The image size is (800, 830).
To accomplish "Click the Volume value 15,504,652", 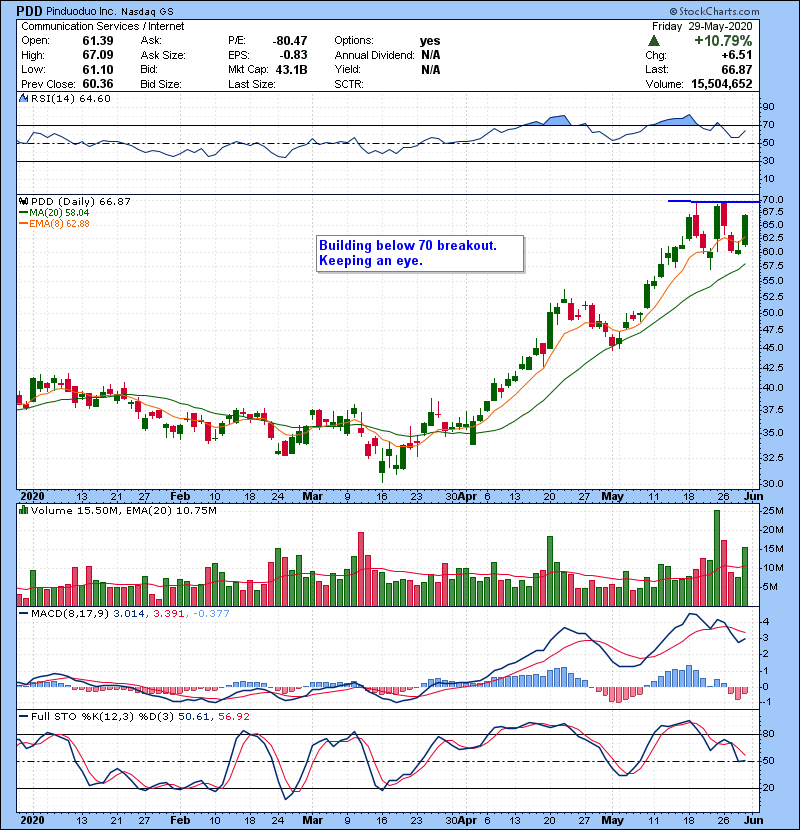I will [x=722, y=84].
